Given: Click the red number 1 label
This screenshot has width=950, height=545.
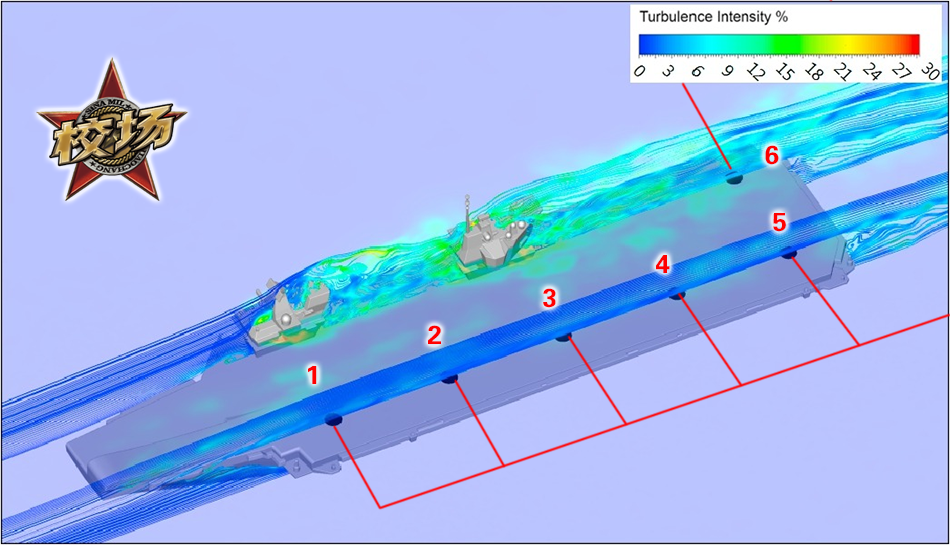Looking at the screenshot, I should click(x=313, y=376).
